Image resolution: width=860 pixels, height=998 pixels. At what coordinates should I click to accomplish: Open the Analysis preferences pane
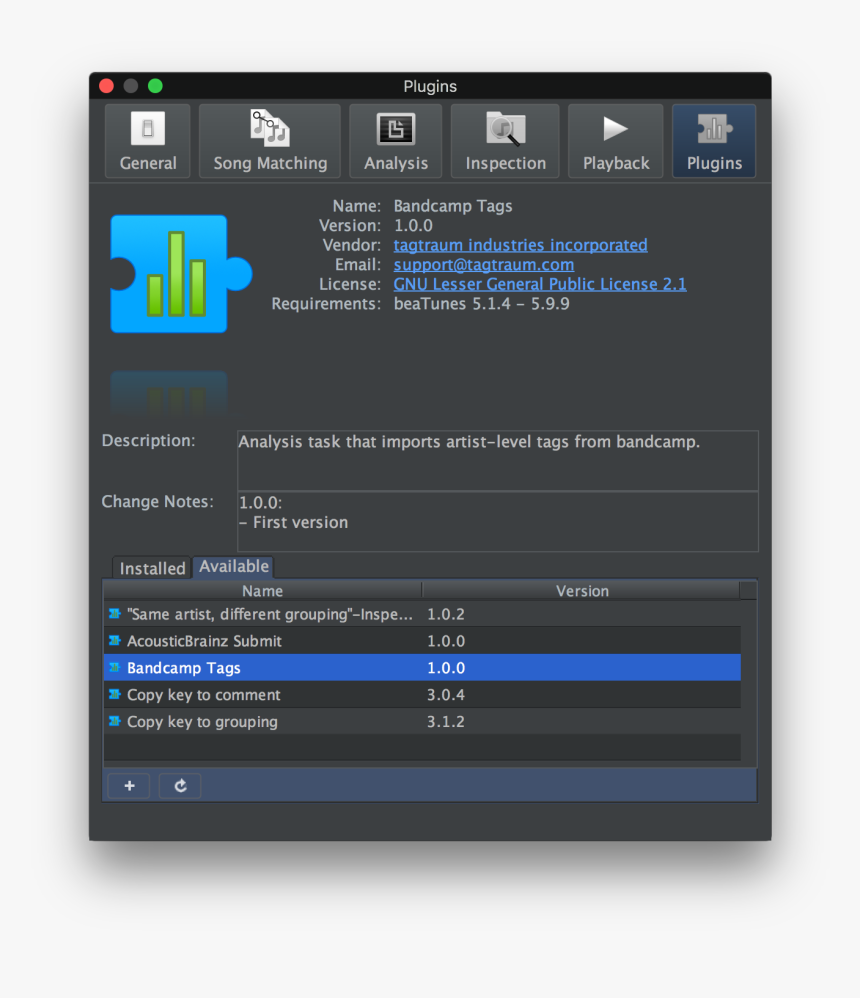click(x=395, y=141)
